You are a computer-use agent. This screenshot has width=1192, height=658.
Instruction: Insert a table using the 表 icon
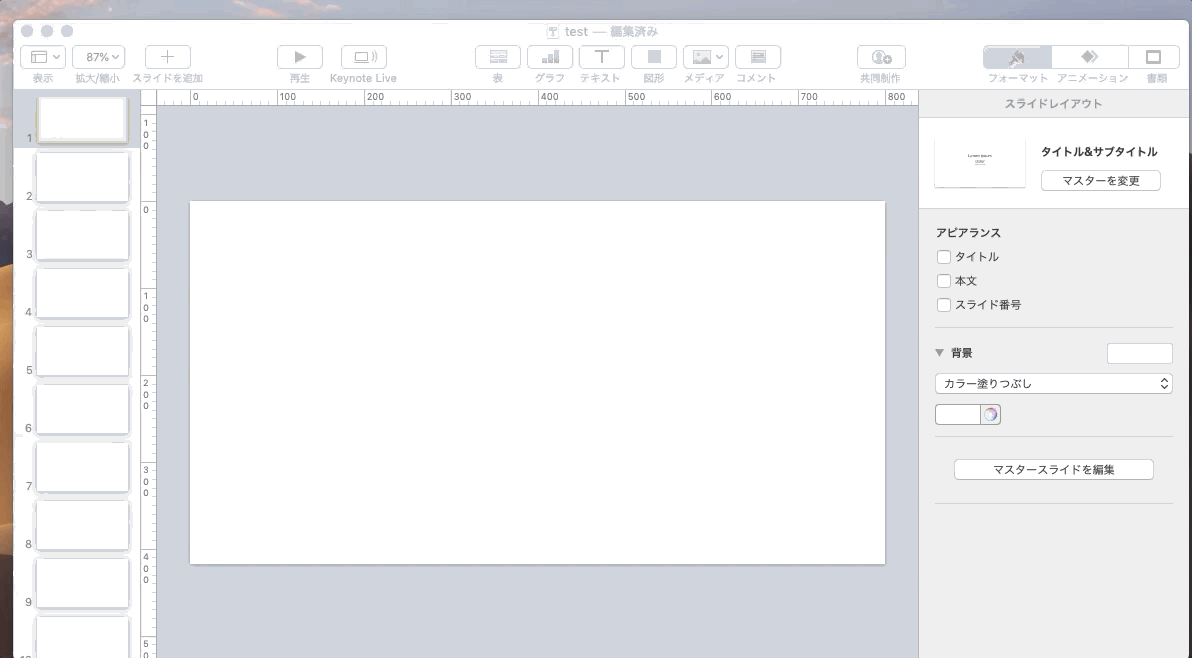(x=497, y=57)
